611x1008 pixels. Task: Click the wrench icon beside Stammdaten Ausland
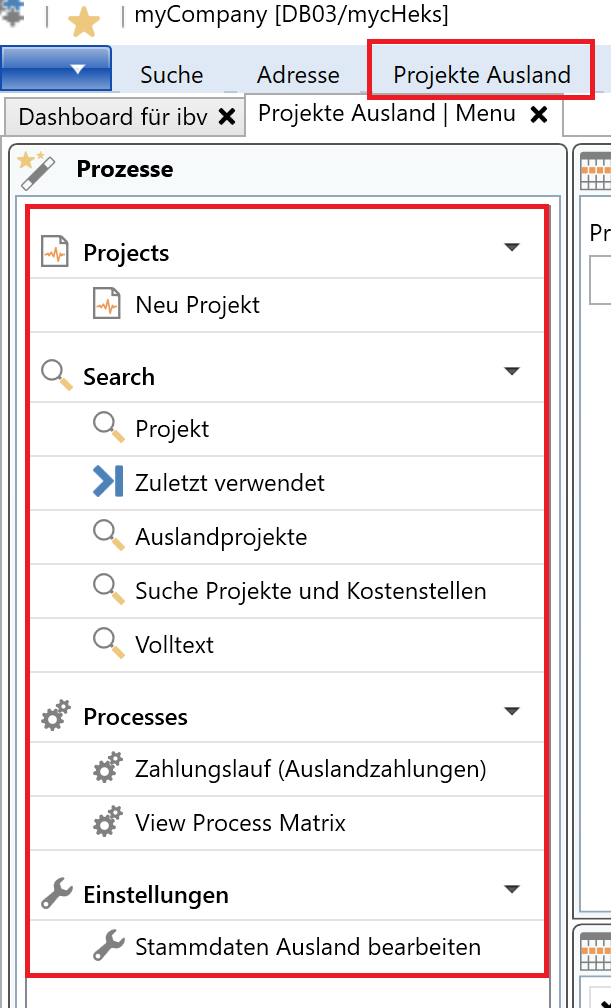[107, 946]
